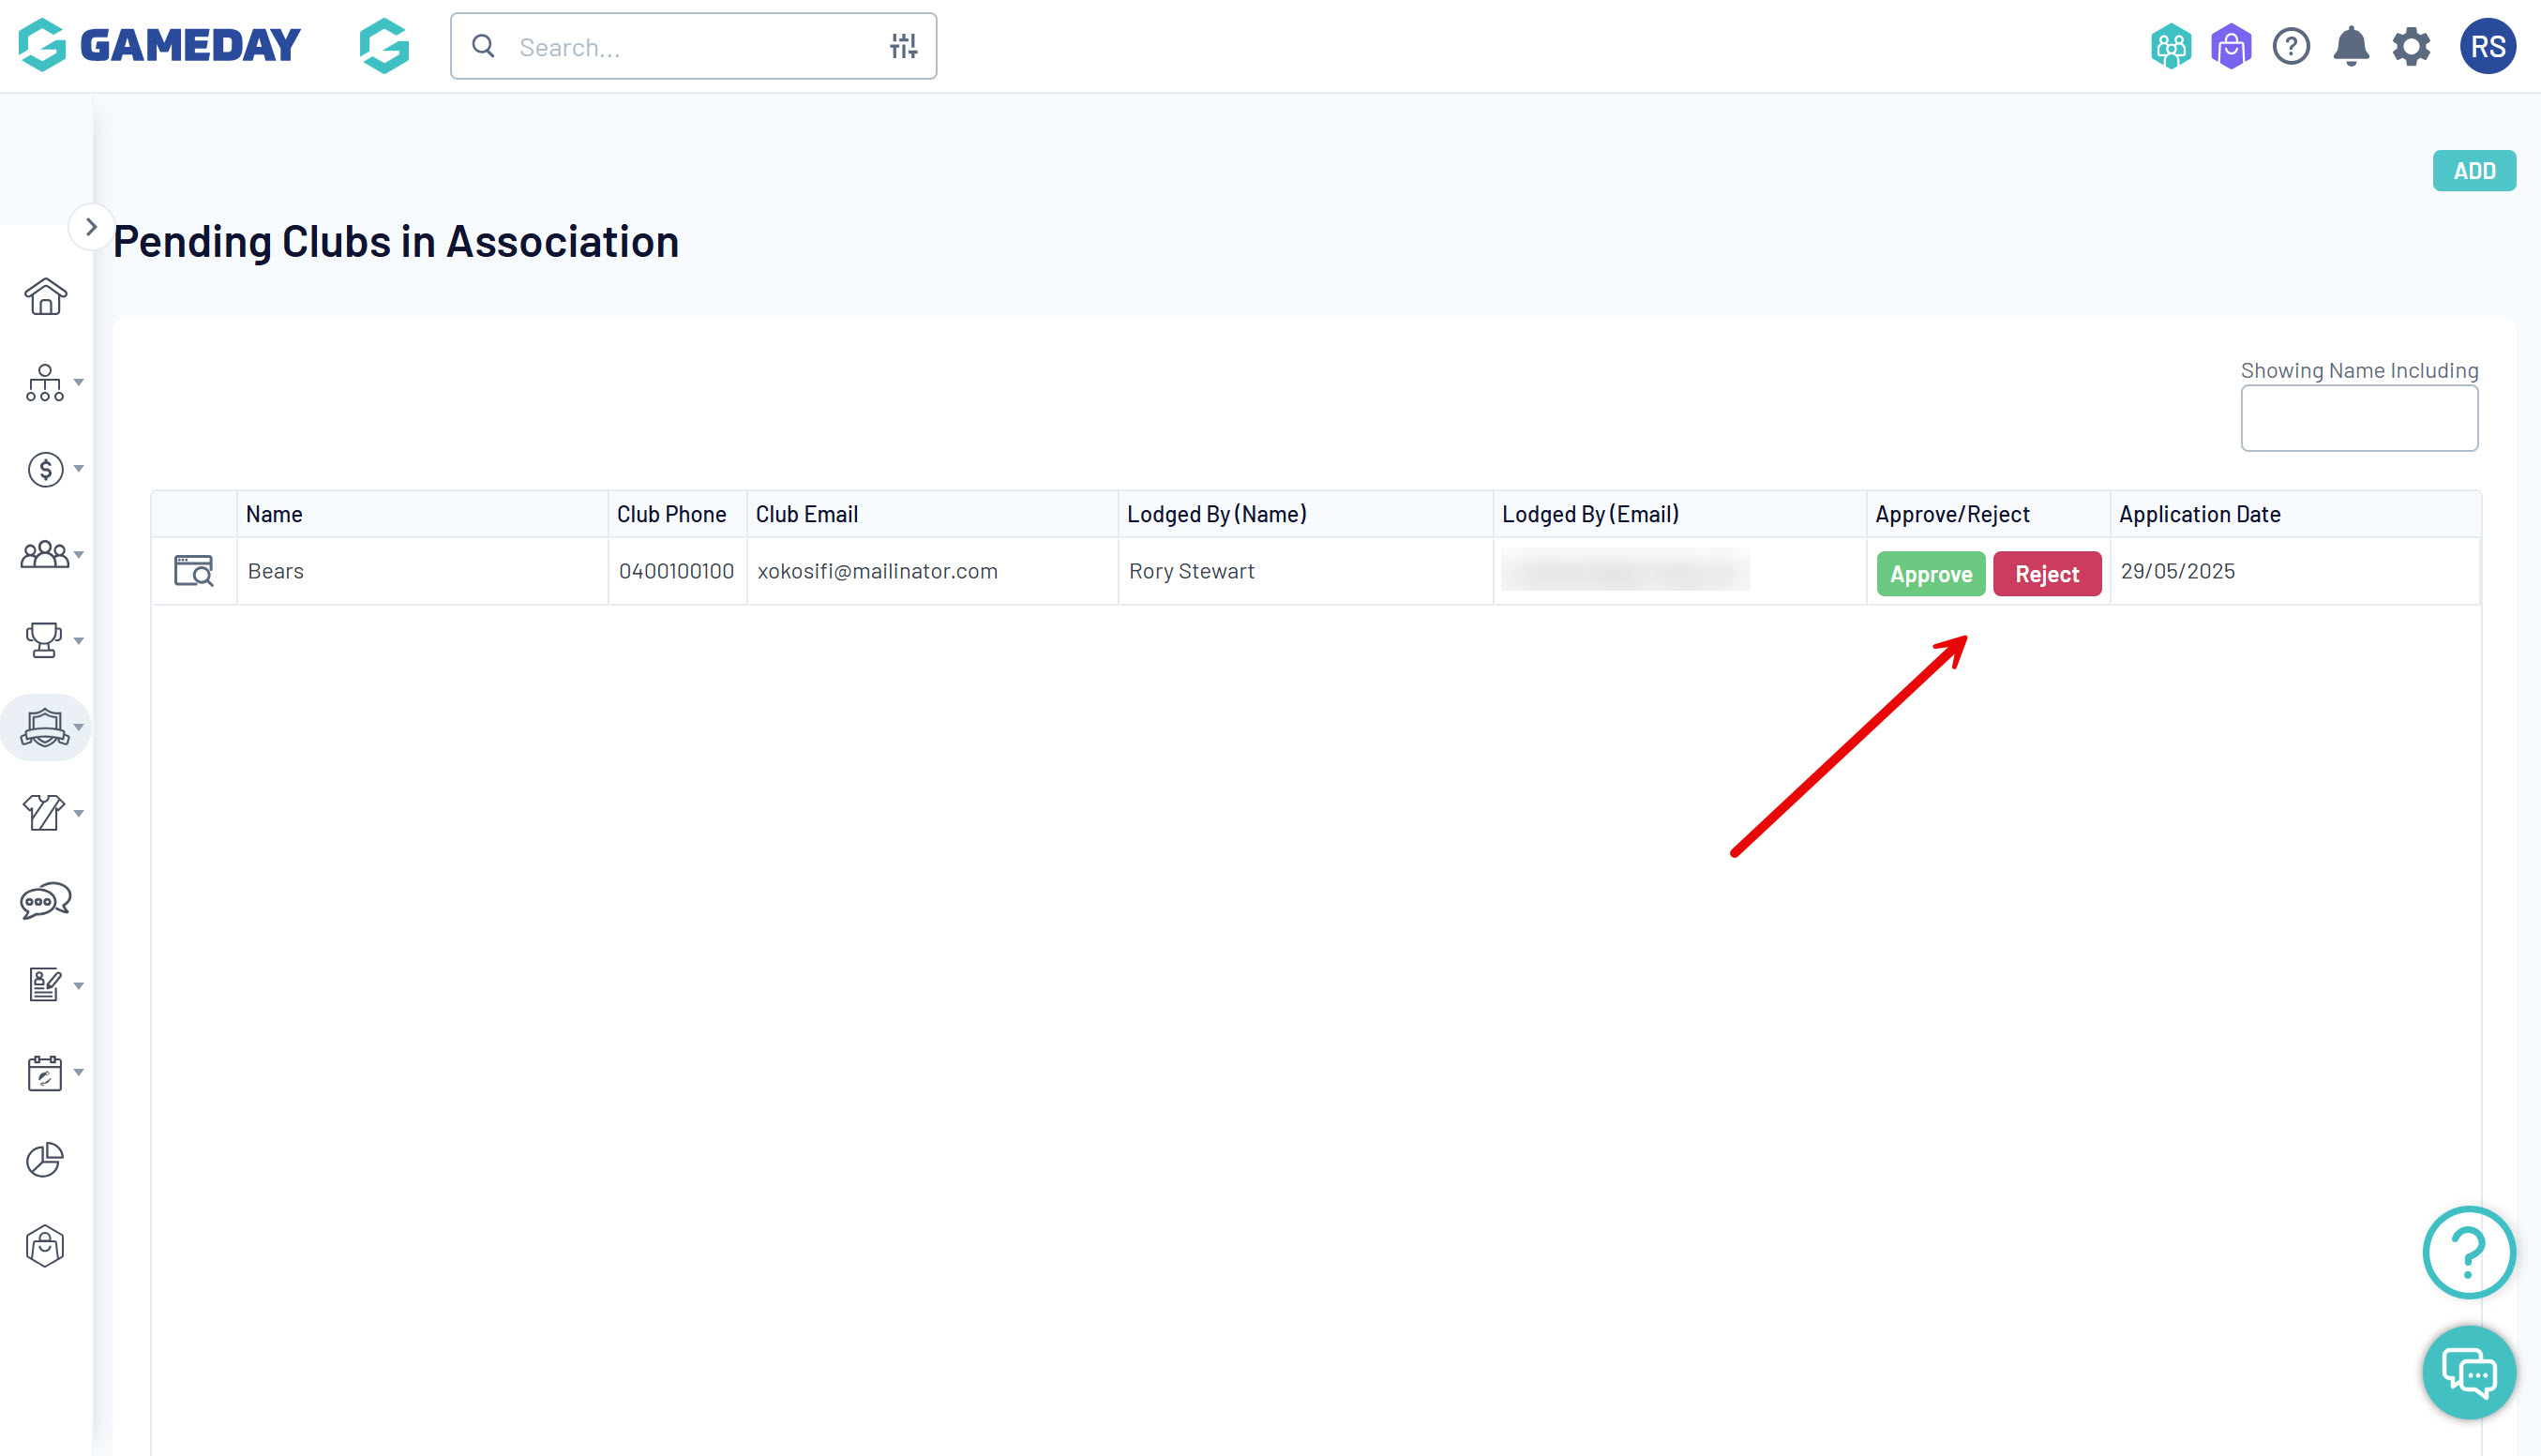Click the help question mark in header
2541x1456 pixels.
2291,46
